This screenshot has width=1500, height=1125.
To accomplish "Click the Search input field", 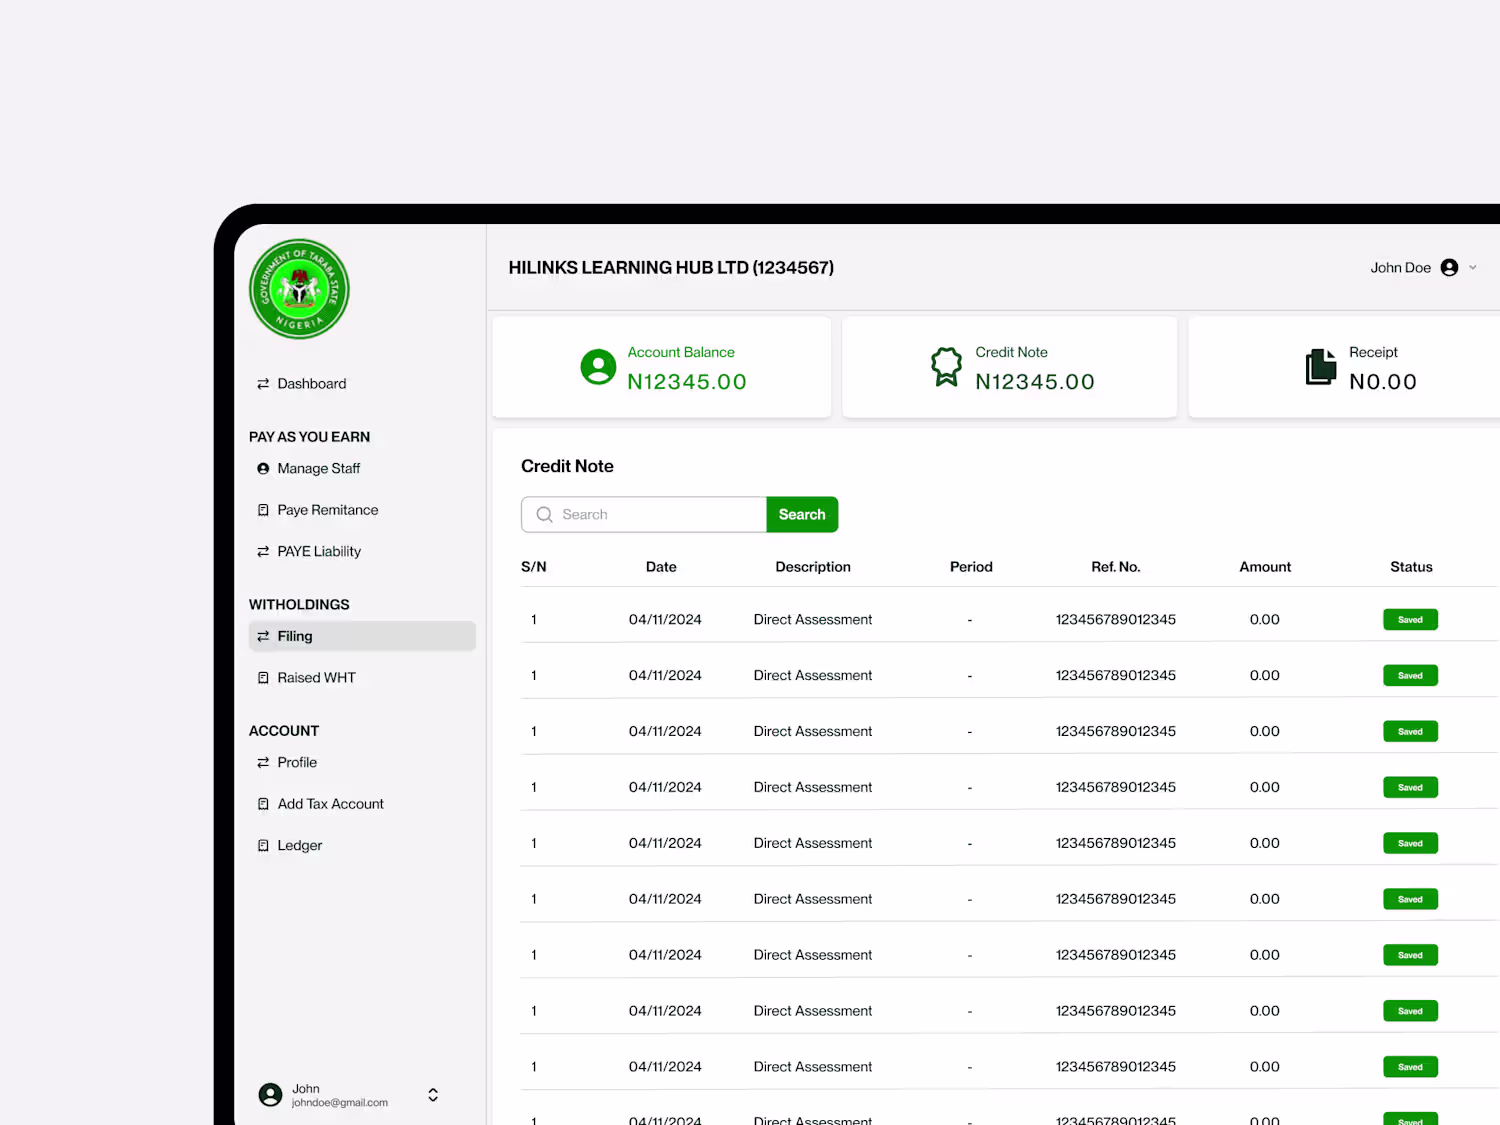I will pos(644,515).
